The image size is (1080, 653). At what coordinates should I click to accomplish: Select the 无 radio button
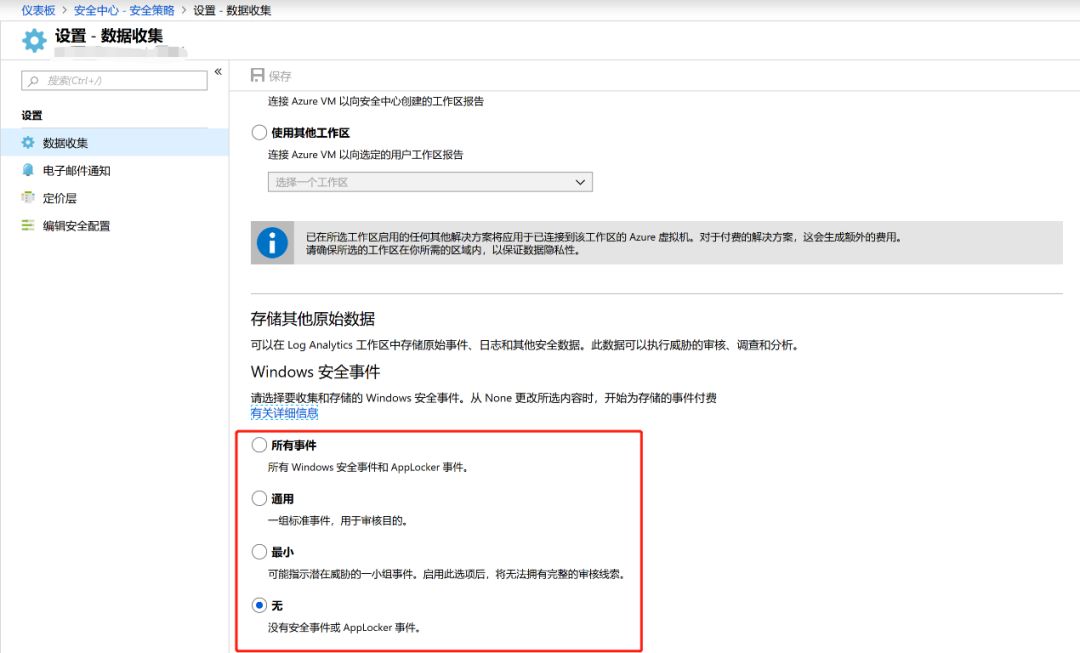coord(260,606)
